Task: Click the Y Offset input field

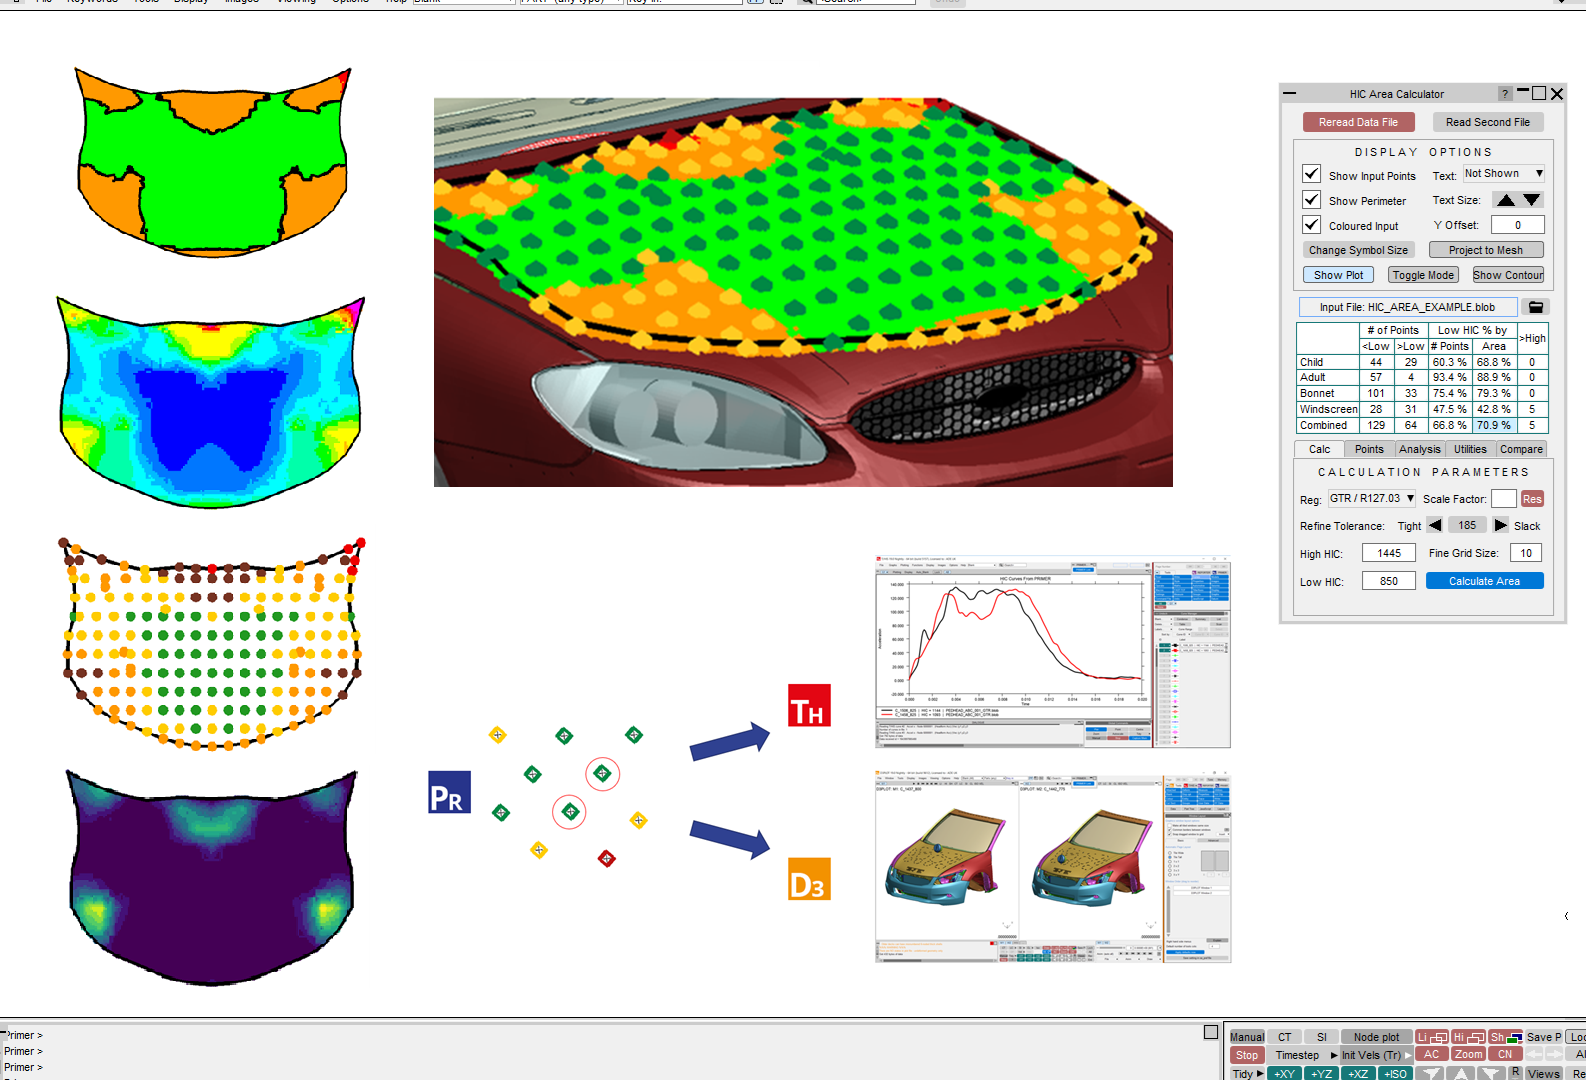Action: click(1517, 225)
